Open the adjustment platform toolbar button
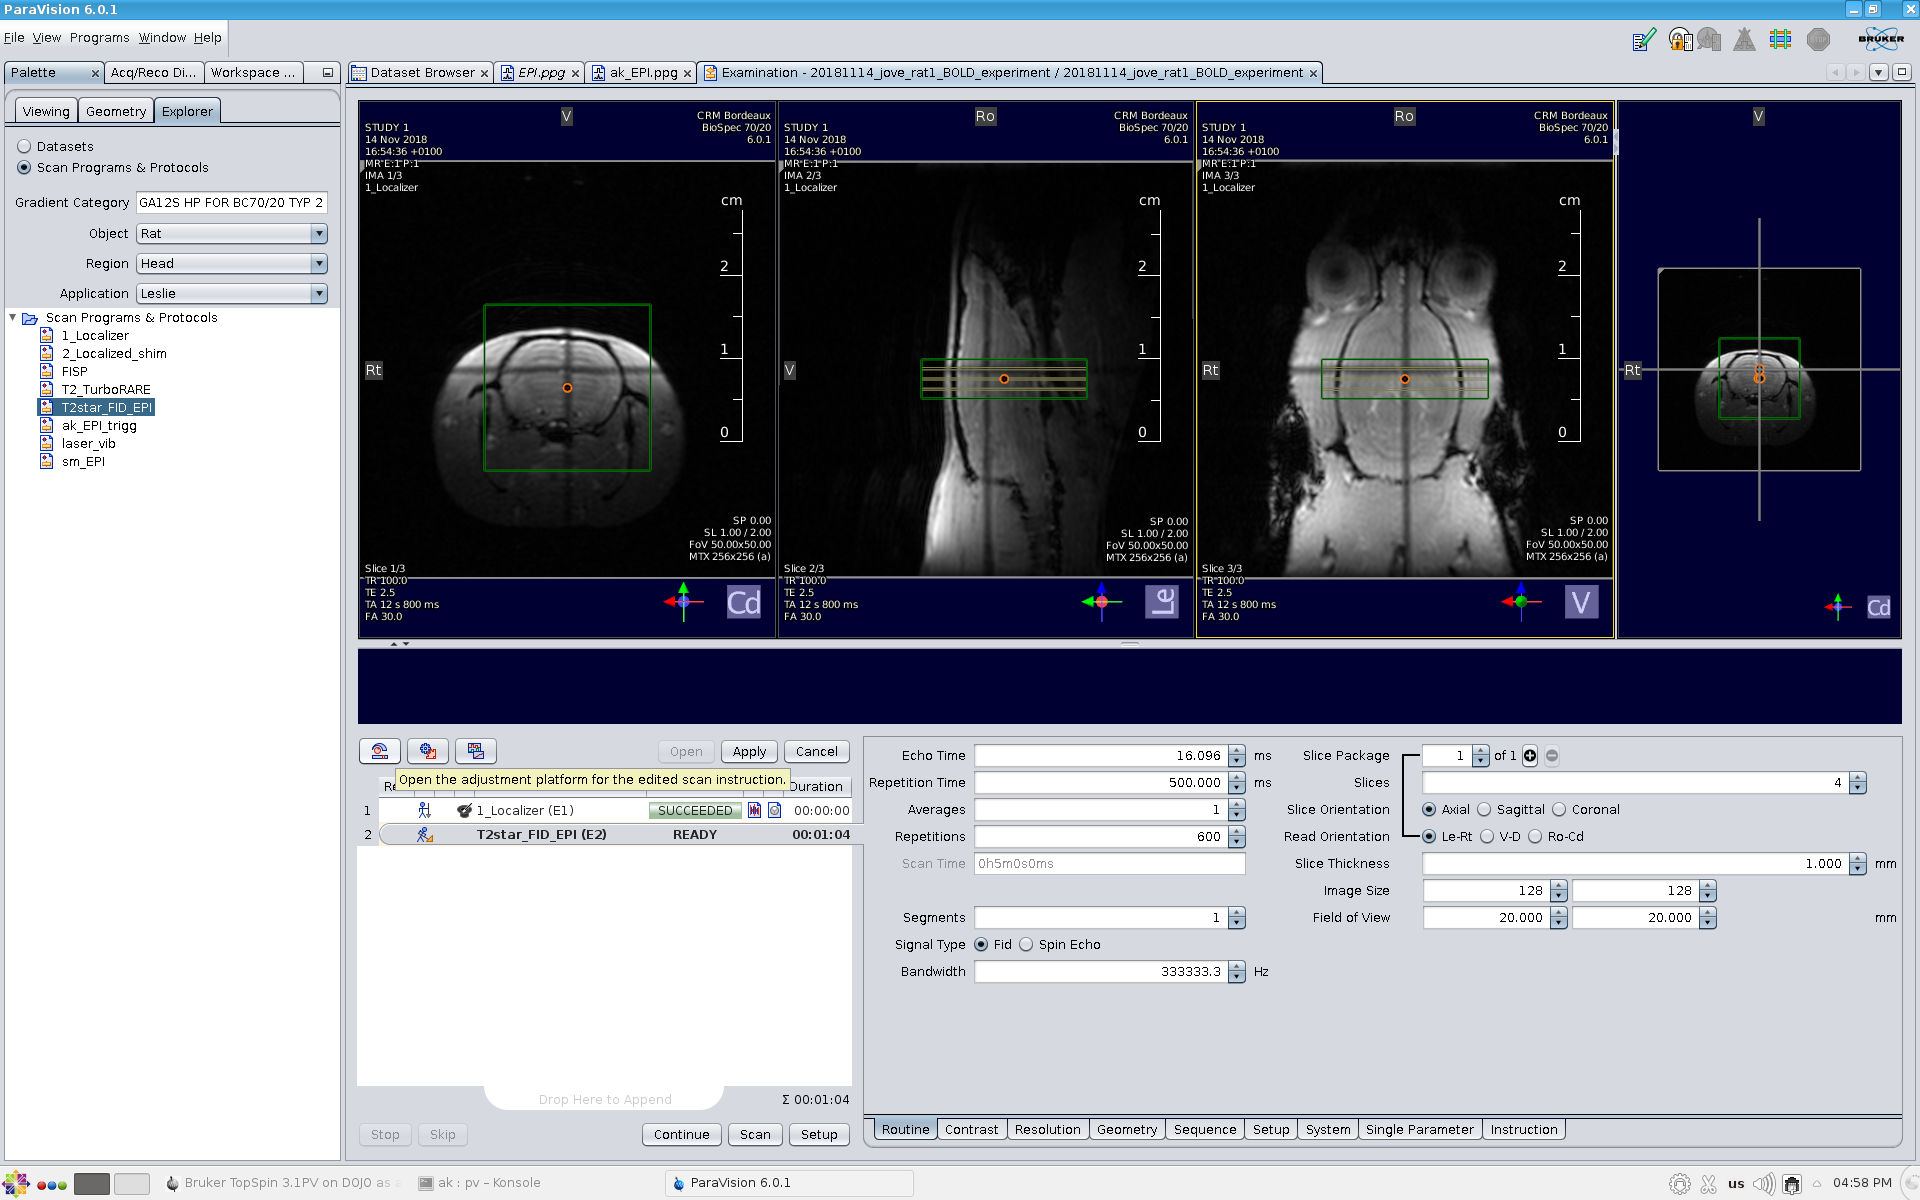This screenshot has width=1920, height=1200. (380, 751)
